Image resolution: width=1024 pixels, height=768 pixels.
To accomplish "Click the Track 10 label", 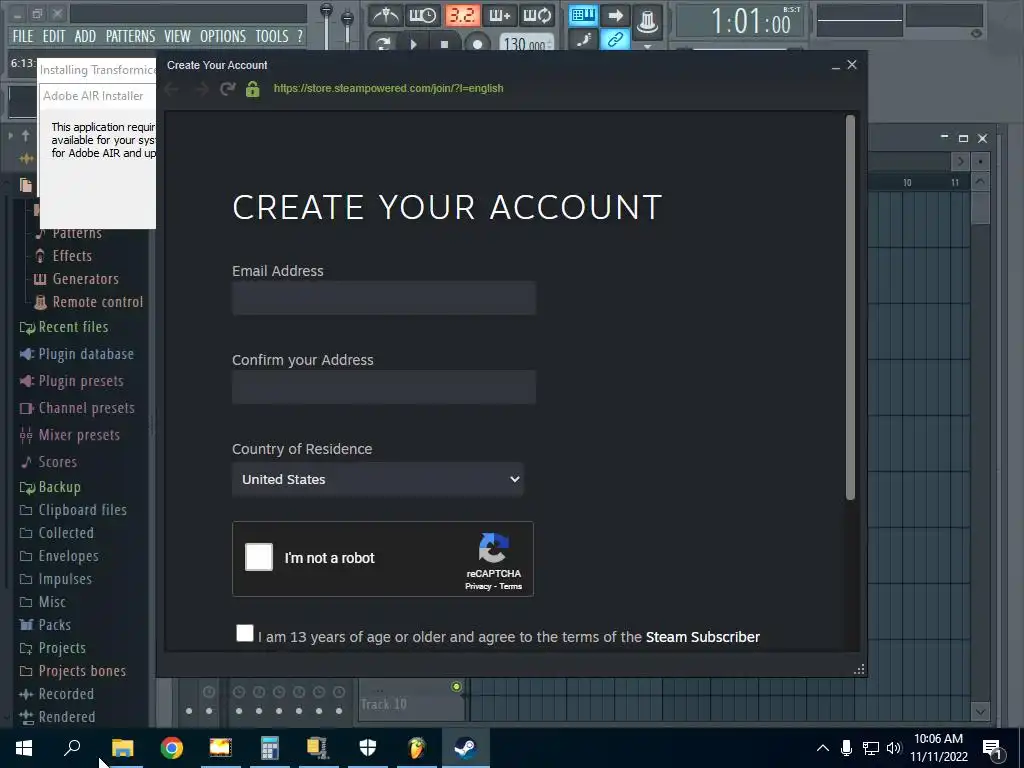I will coord(383,704).
